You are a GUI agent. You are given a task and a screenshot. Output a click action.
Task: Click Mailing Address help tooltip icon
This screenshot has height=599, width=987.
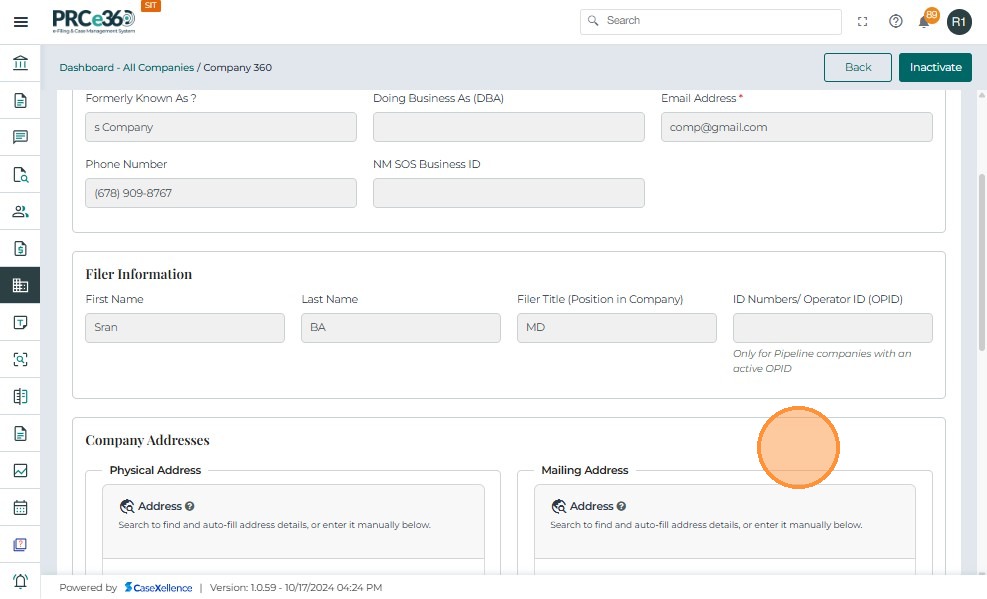pos(621,506)
